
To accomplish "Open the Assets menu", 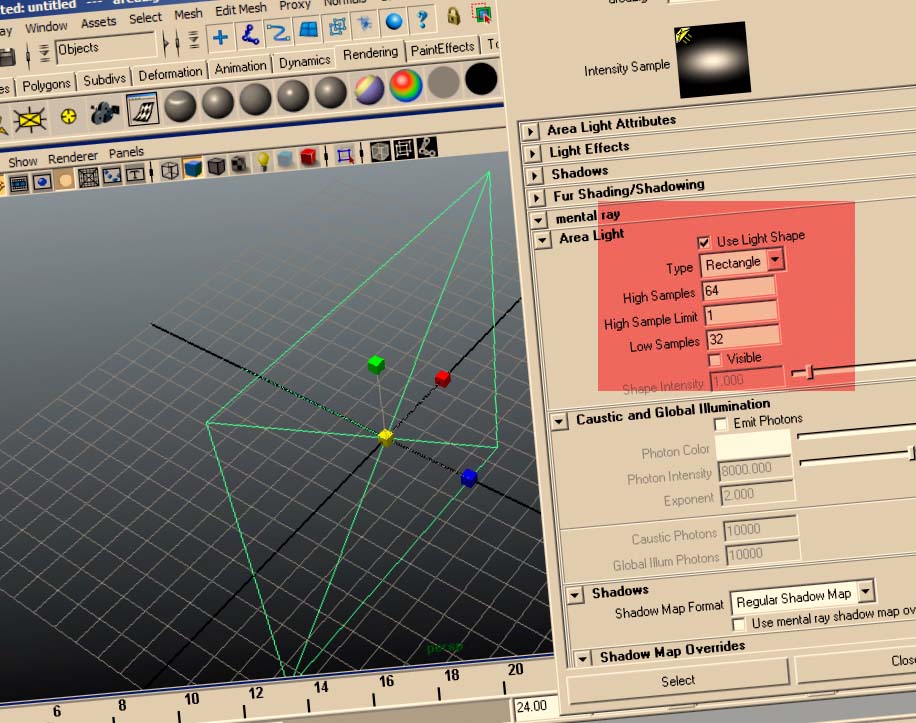I will click(98, 22).
